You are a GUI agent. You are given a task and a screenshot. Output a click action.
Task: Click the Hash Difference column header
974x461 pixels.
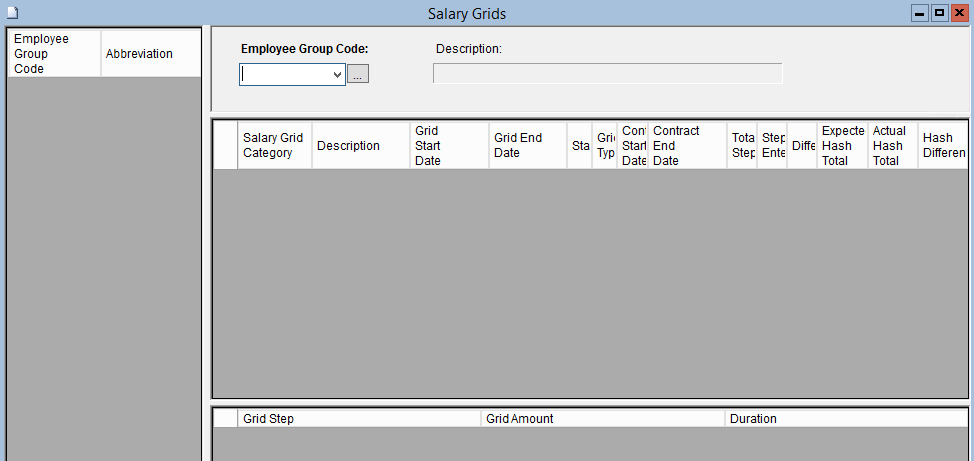(x=943, y=146)
